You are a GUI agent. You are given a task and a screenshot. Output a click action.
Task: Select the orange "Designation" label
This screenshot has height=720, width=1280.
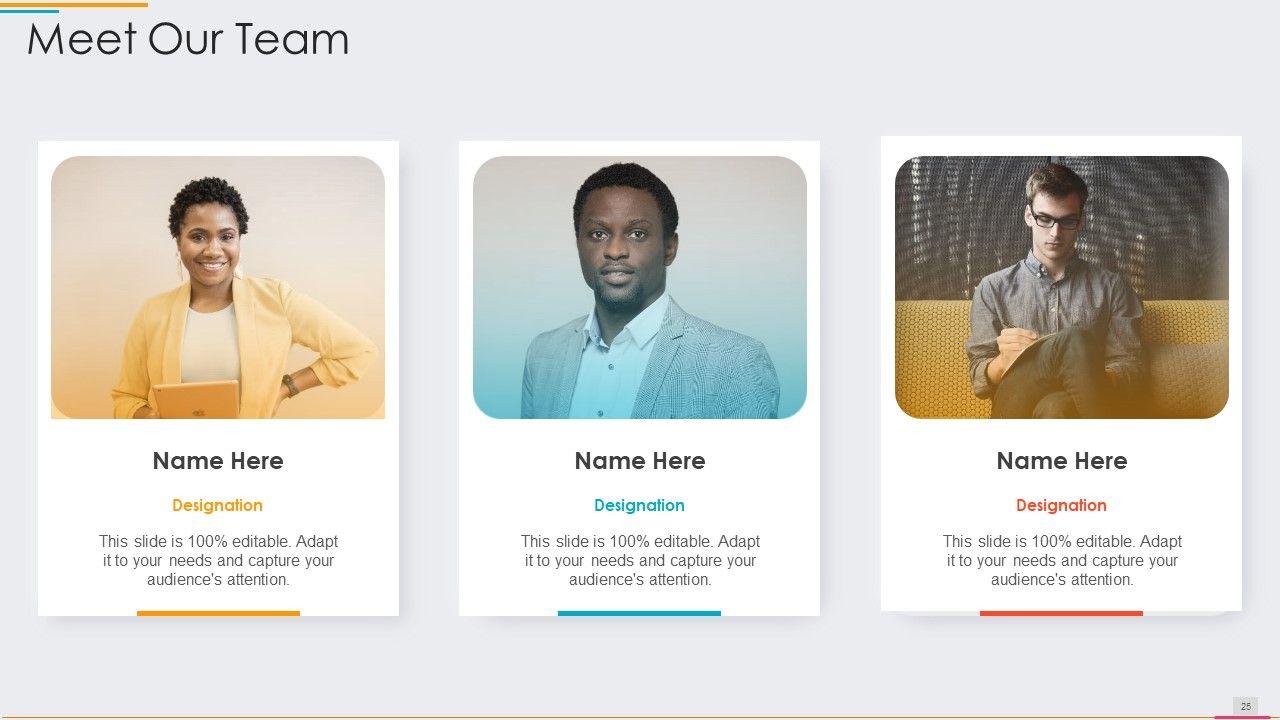pyautogui.click(x=217, y=505)
